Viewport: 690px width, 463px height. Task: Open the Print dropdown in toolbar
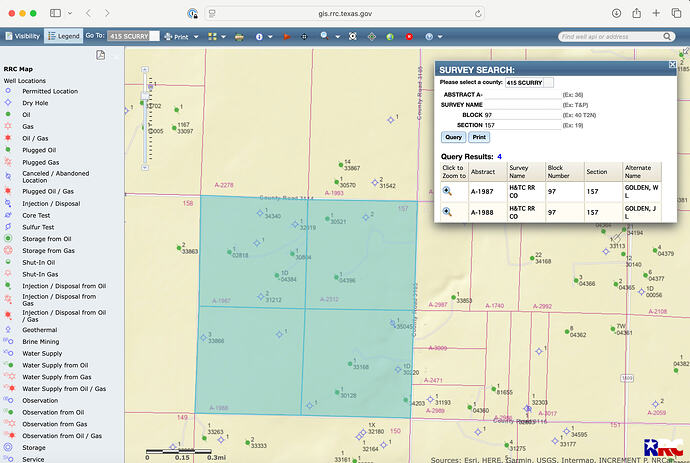pyautogui.click(x=182, y=35)
